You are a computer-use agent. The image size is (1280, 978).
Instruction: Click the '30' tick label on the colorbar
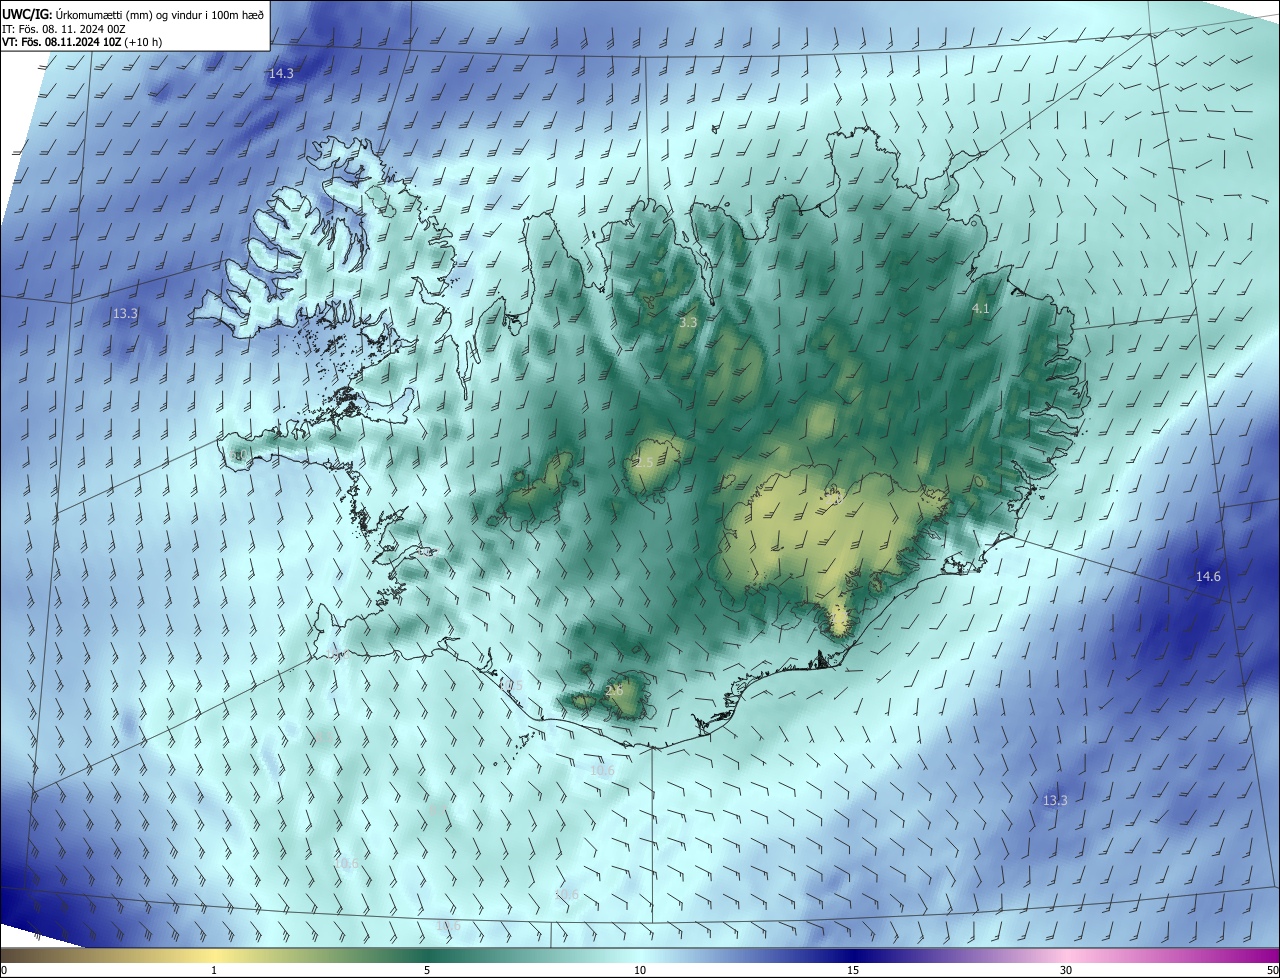coord(1066,970)
